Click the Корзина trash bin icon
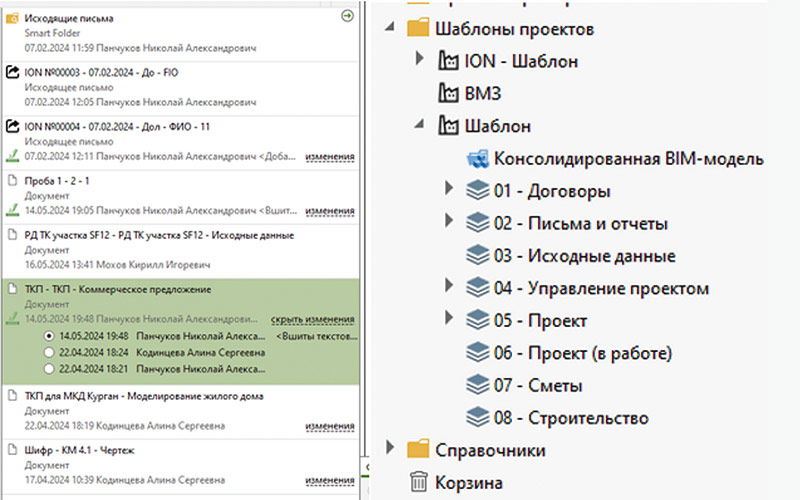Viewport: 800px width, 500px height. (x=418, y=482)
